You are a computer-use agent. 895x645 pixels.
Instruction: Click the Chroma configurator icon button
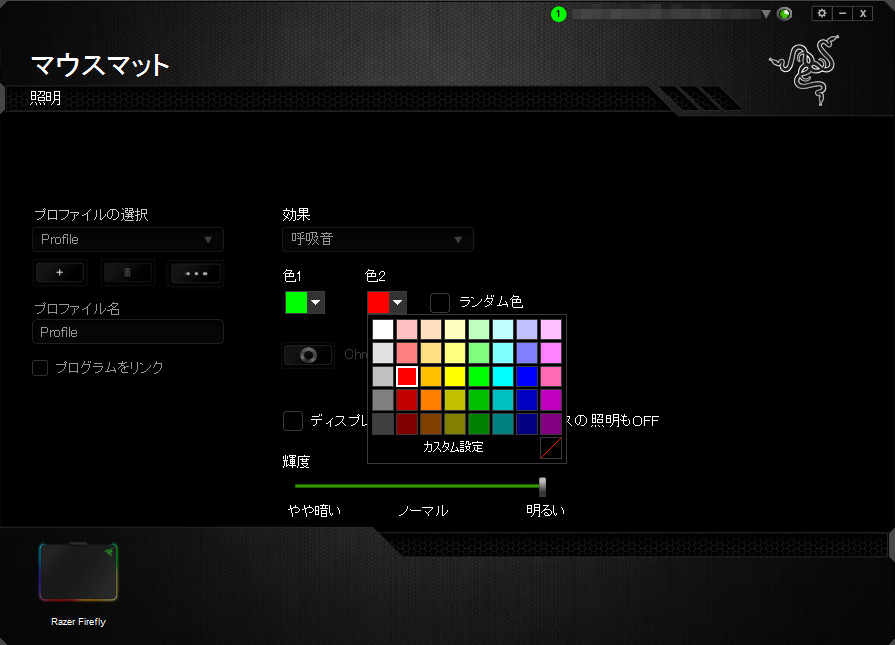pyautogui.click(x=308, y=355)
